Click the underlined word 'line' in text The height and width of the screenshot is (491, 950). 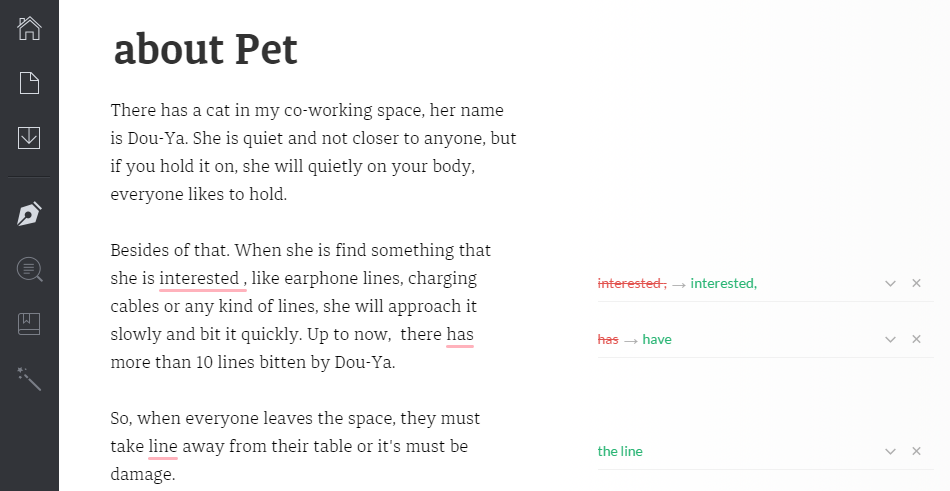point(163,446)
